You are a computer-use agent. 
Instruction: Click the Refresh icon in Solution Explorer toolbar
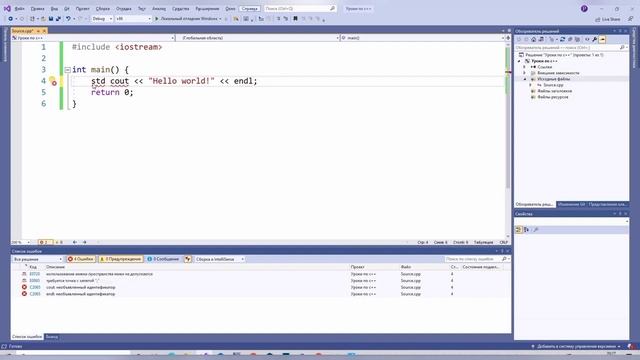click(x=562, y=40)
